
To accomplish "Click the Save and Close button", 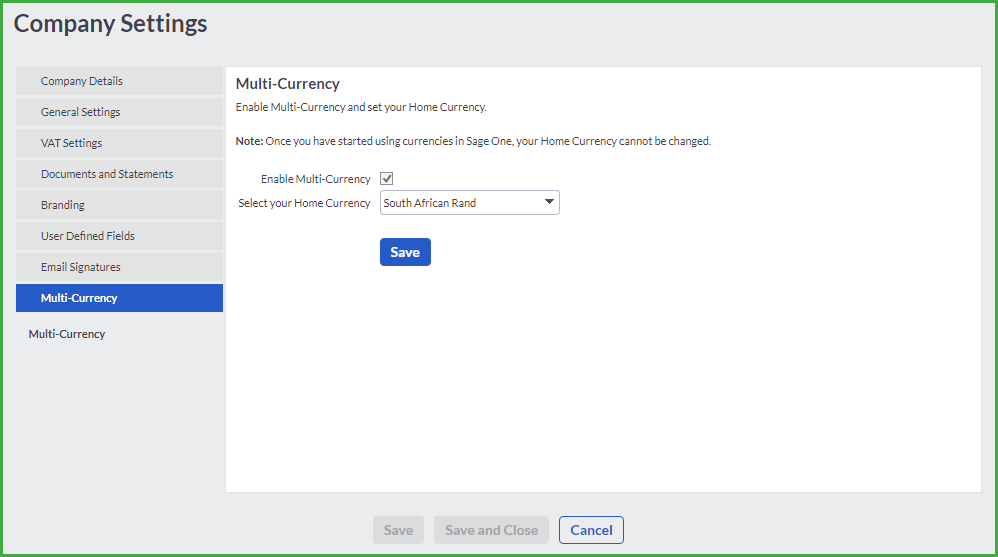I will (491, 530).
